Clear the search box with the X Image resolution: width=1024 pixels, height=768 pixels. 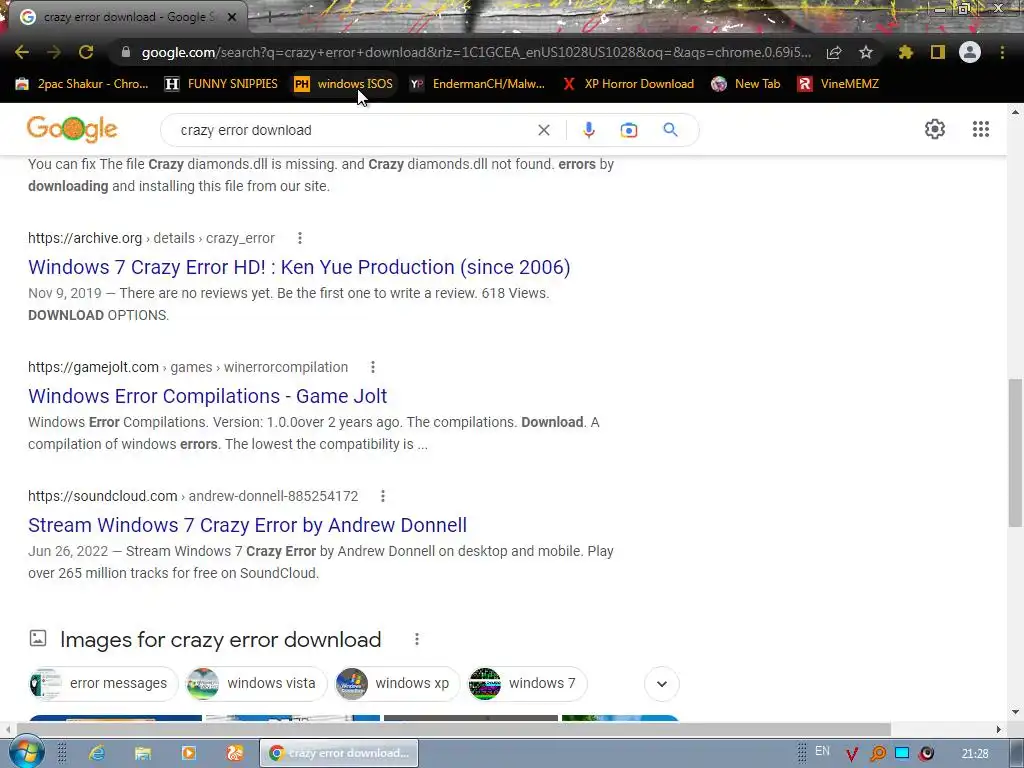click(543, 130)
